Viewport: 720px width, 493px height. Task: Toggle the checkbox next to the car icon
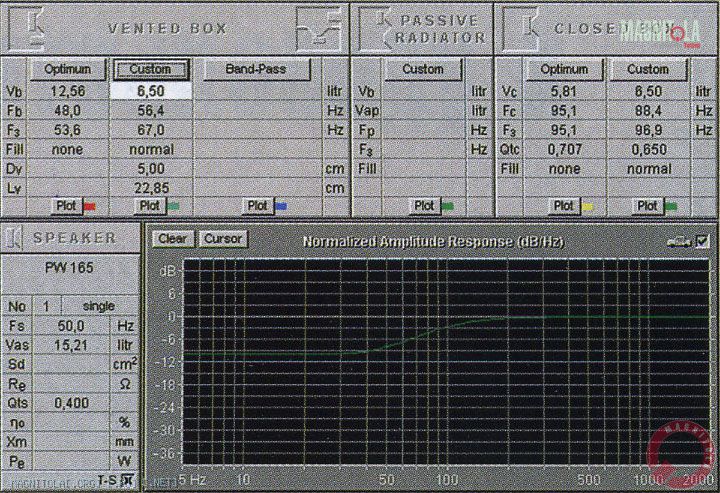click(702, 241)
